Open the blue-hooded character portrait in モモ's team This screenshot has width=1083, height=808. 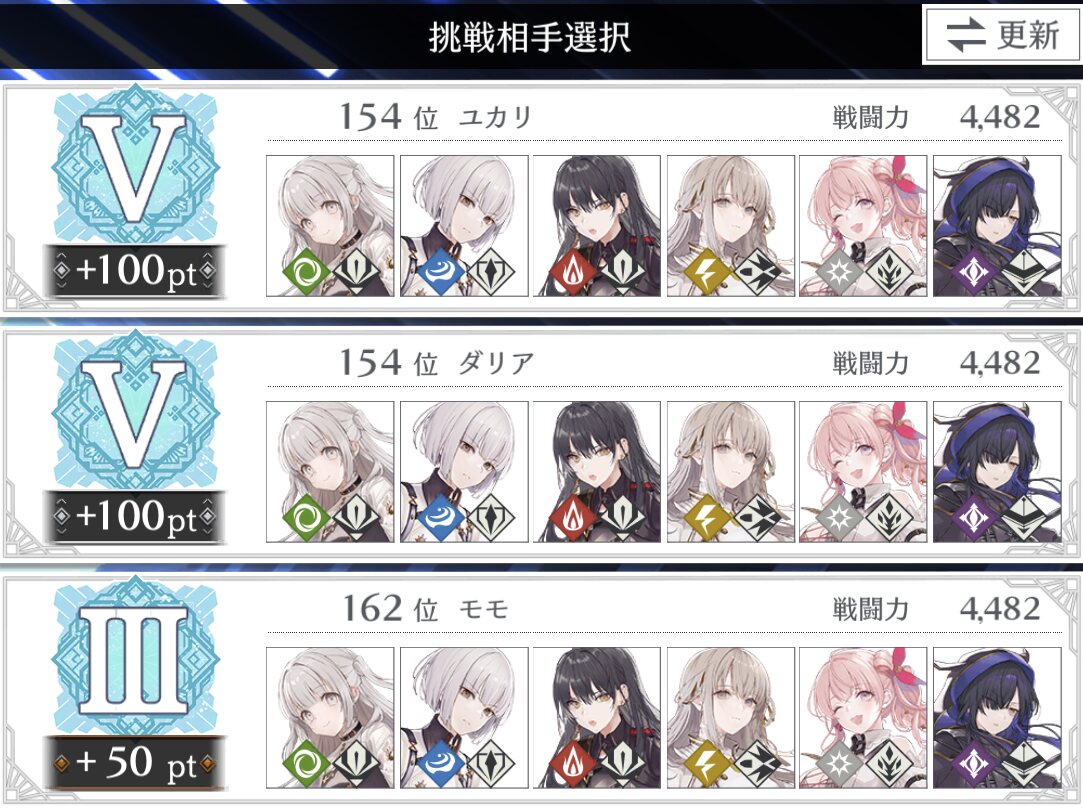click(997, 718)
